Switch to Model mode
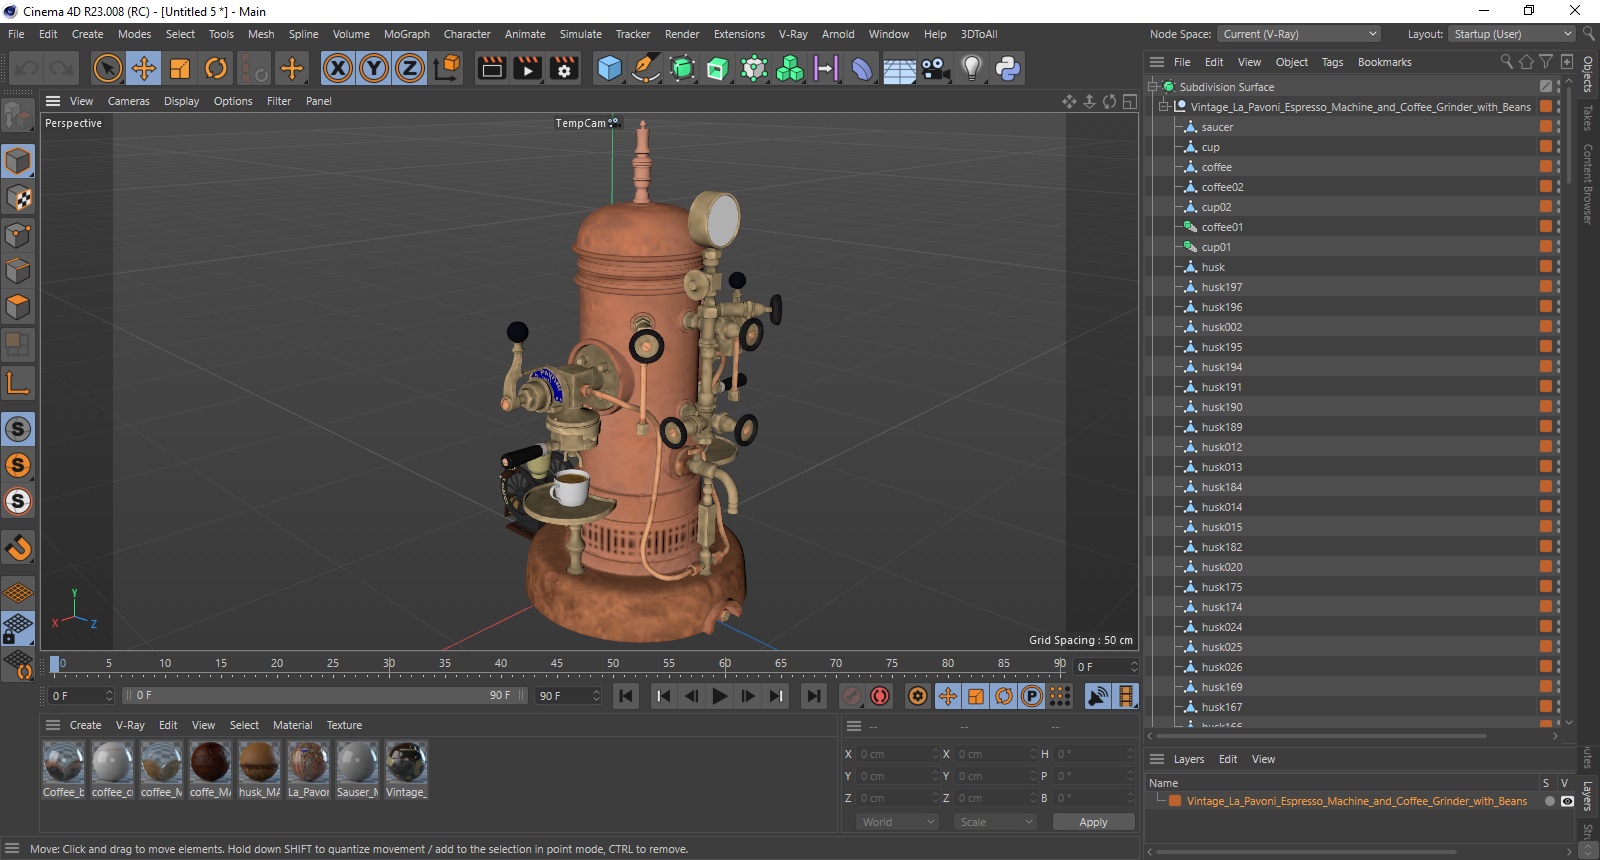The image size is (1600, 860). tap(18, 161)
